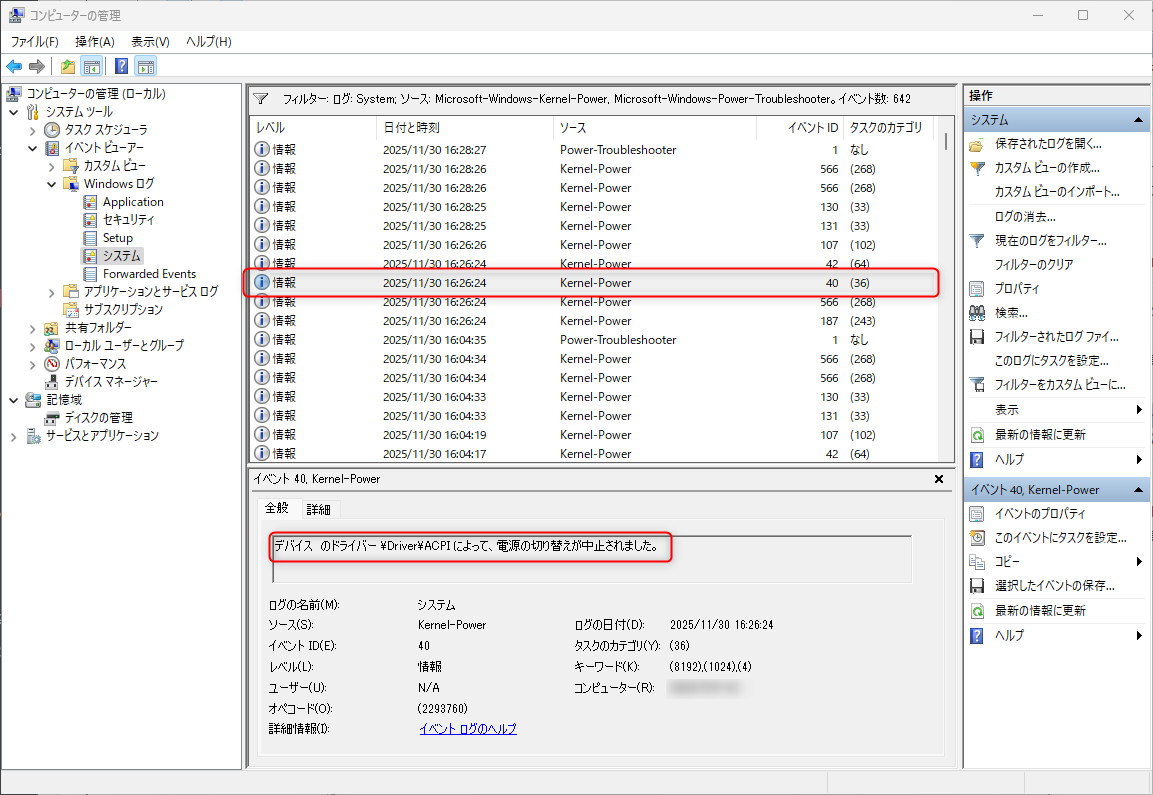Toggle the console tree visibility toolbar icon
Image resolution: width=1153 pixels, height=795 pixels.
click(x=90, y=66)
